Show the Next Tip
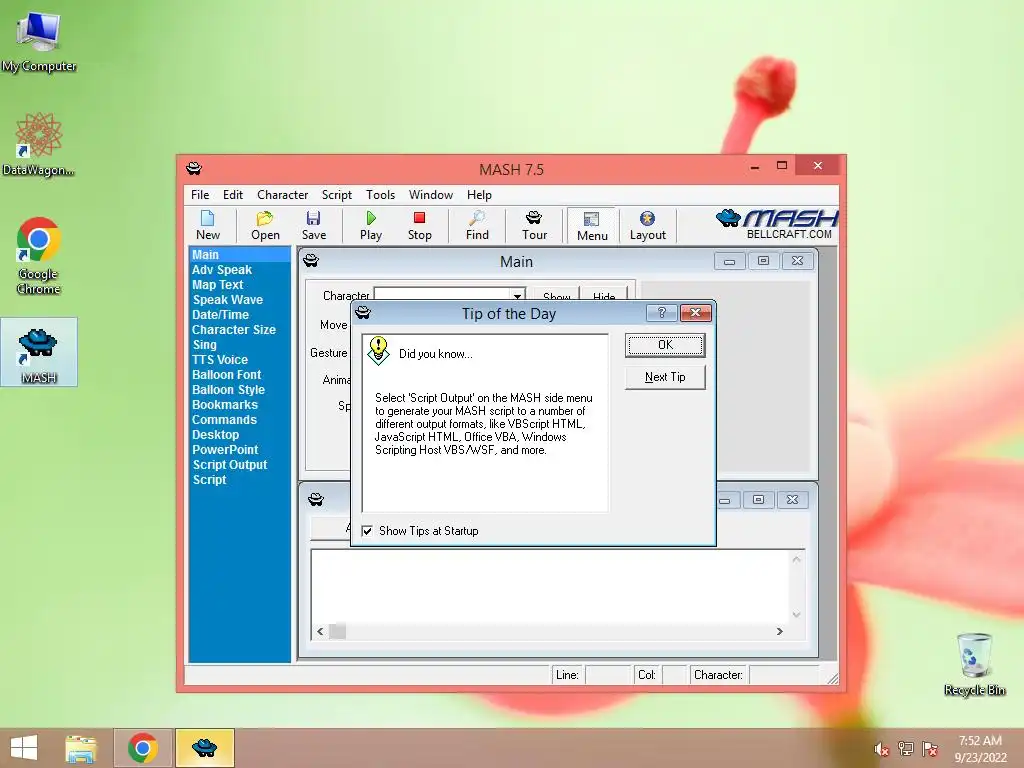1024x768 pixels. 665,377
